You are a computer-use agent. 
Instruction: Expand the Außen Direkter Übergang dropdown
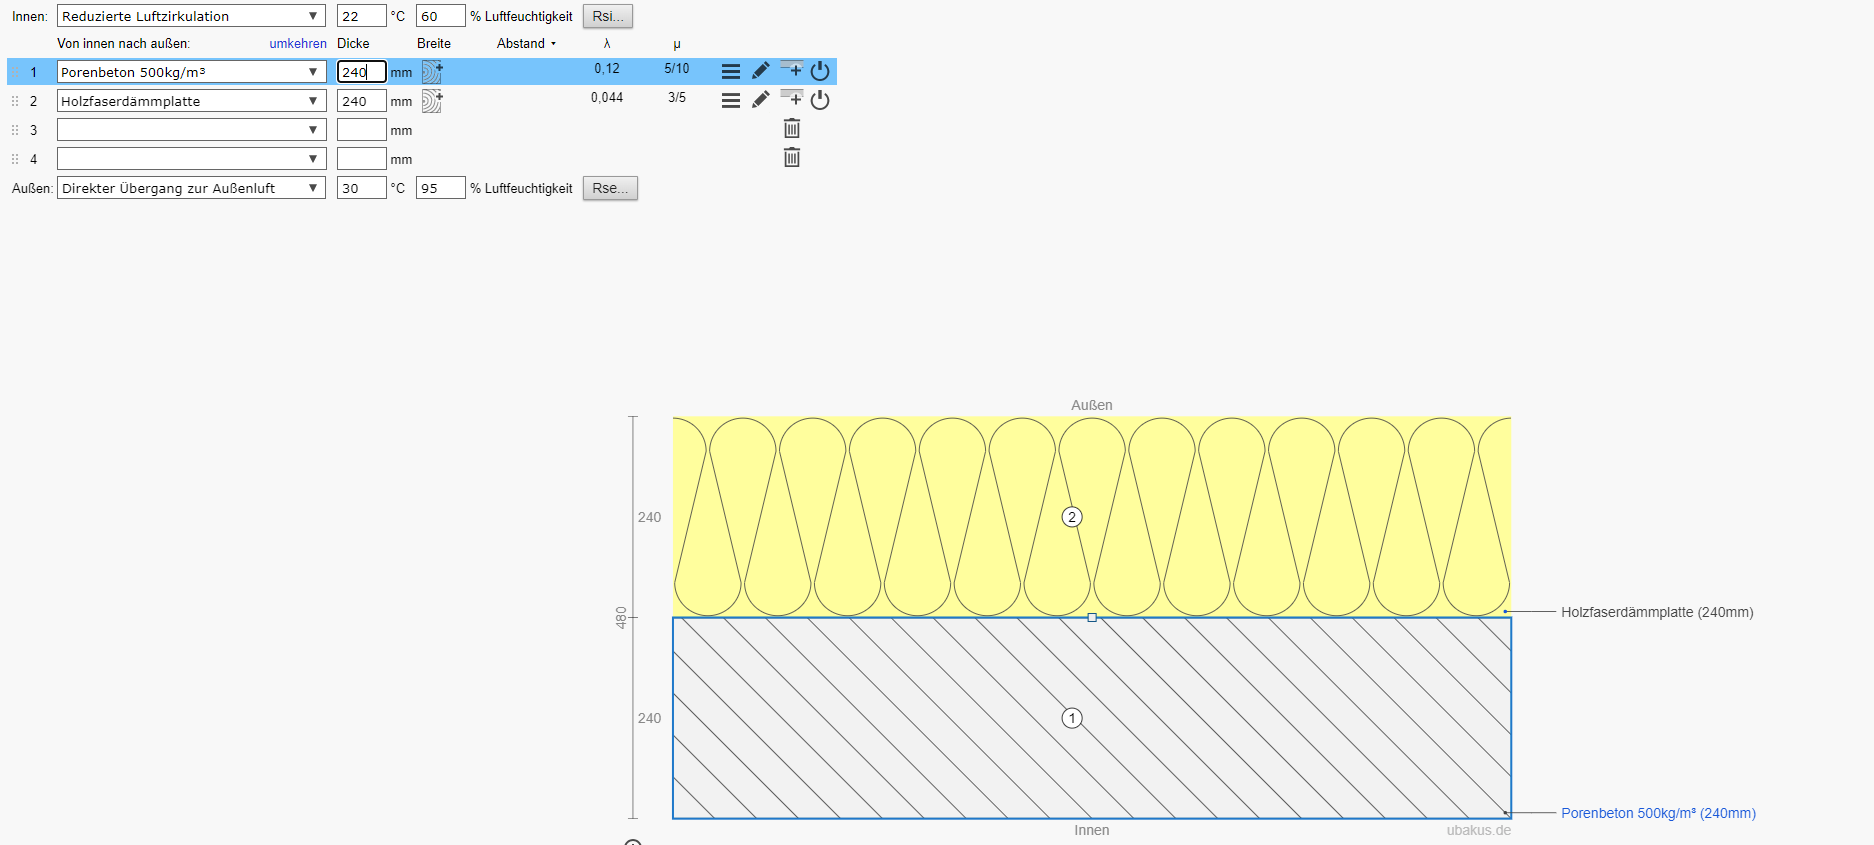(x=191, y=188)
